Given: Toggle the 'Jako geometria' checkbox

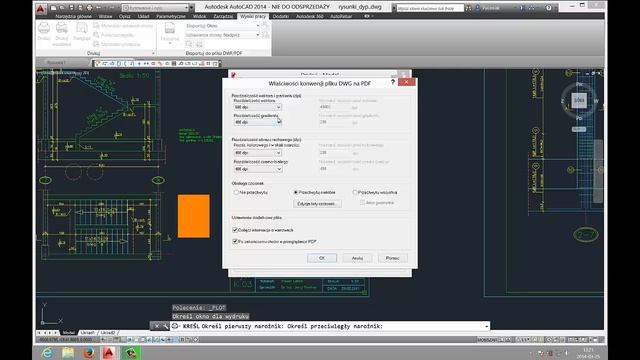Looking at the screenshot, I should coord(362,202).
